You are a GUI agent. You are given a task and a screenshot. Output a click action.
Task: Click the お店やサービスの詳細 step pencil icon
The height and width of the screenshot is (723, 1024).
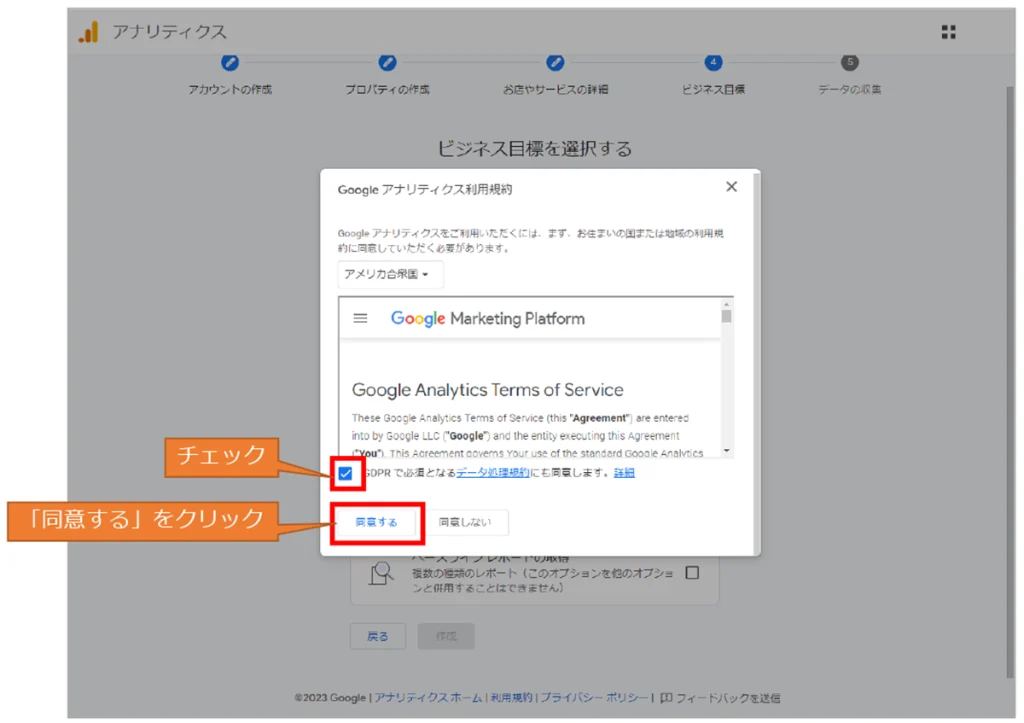pos(555,62)
